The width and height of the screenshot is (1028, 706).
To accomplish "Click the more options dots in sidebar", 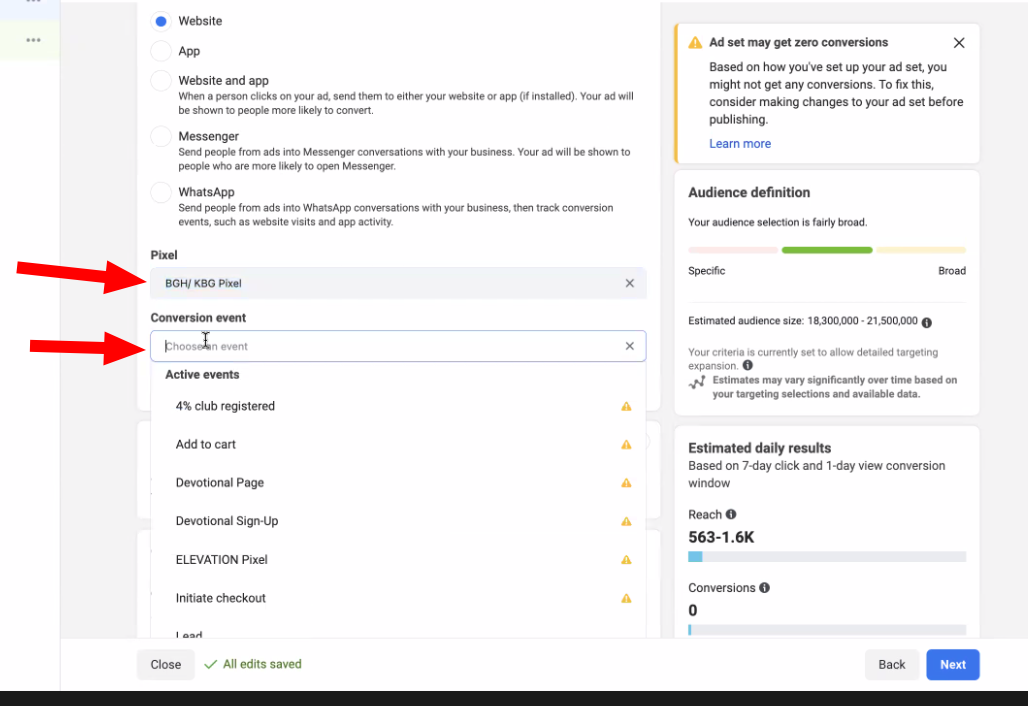I will coord(33,40).
